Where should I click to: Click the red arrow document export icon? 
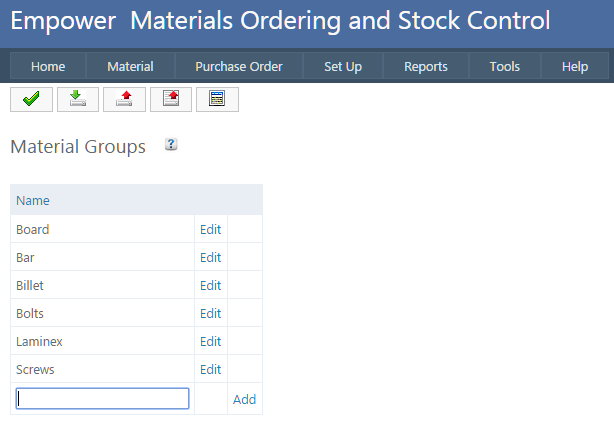[x=170, y=99]
